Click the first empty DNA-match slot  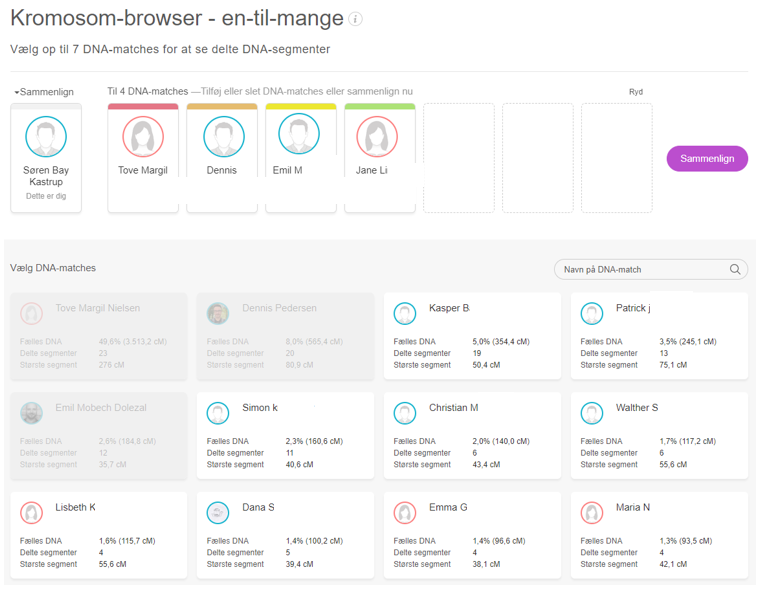(x=458, y=158)
